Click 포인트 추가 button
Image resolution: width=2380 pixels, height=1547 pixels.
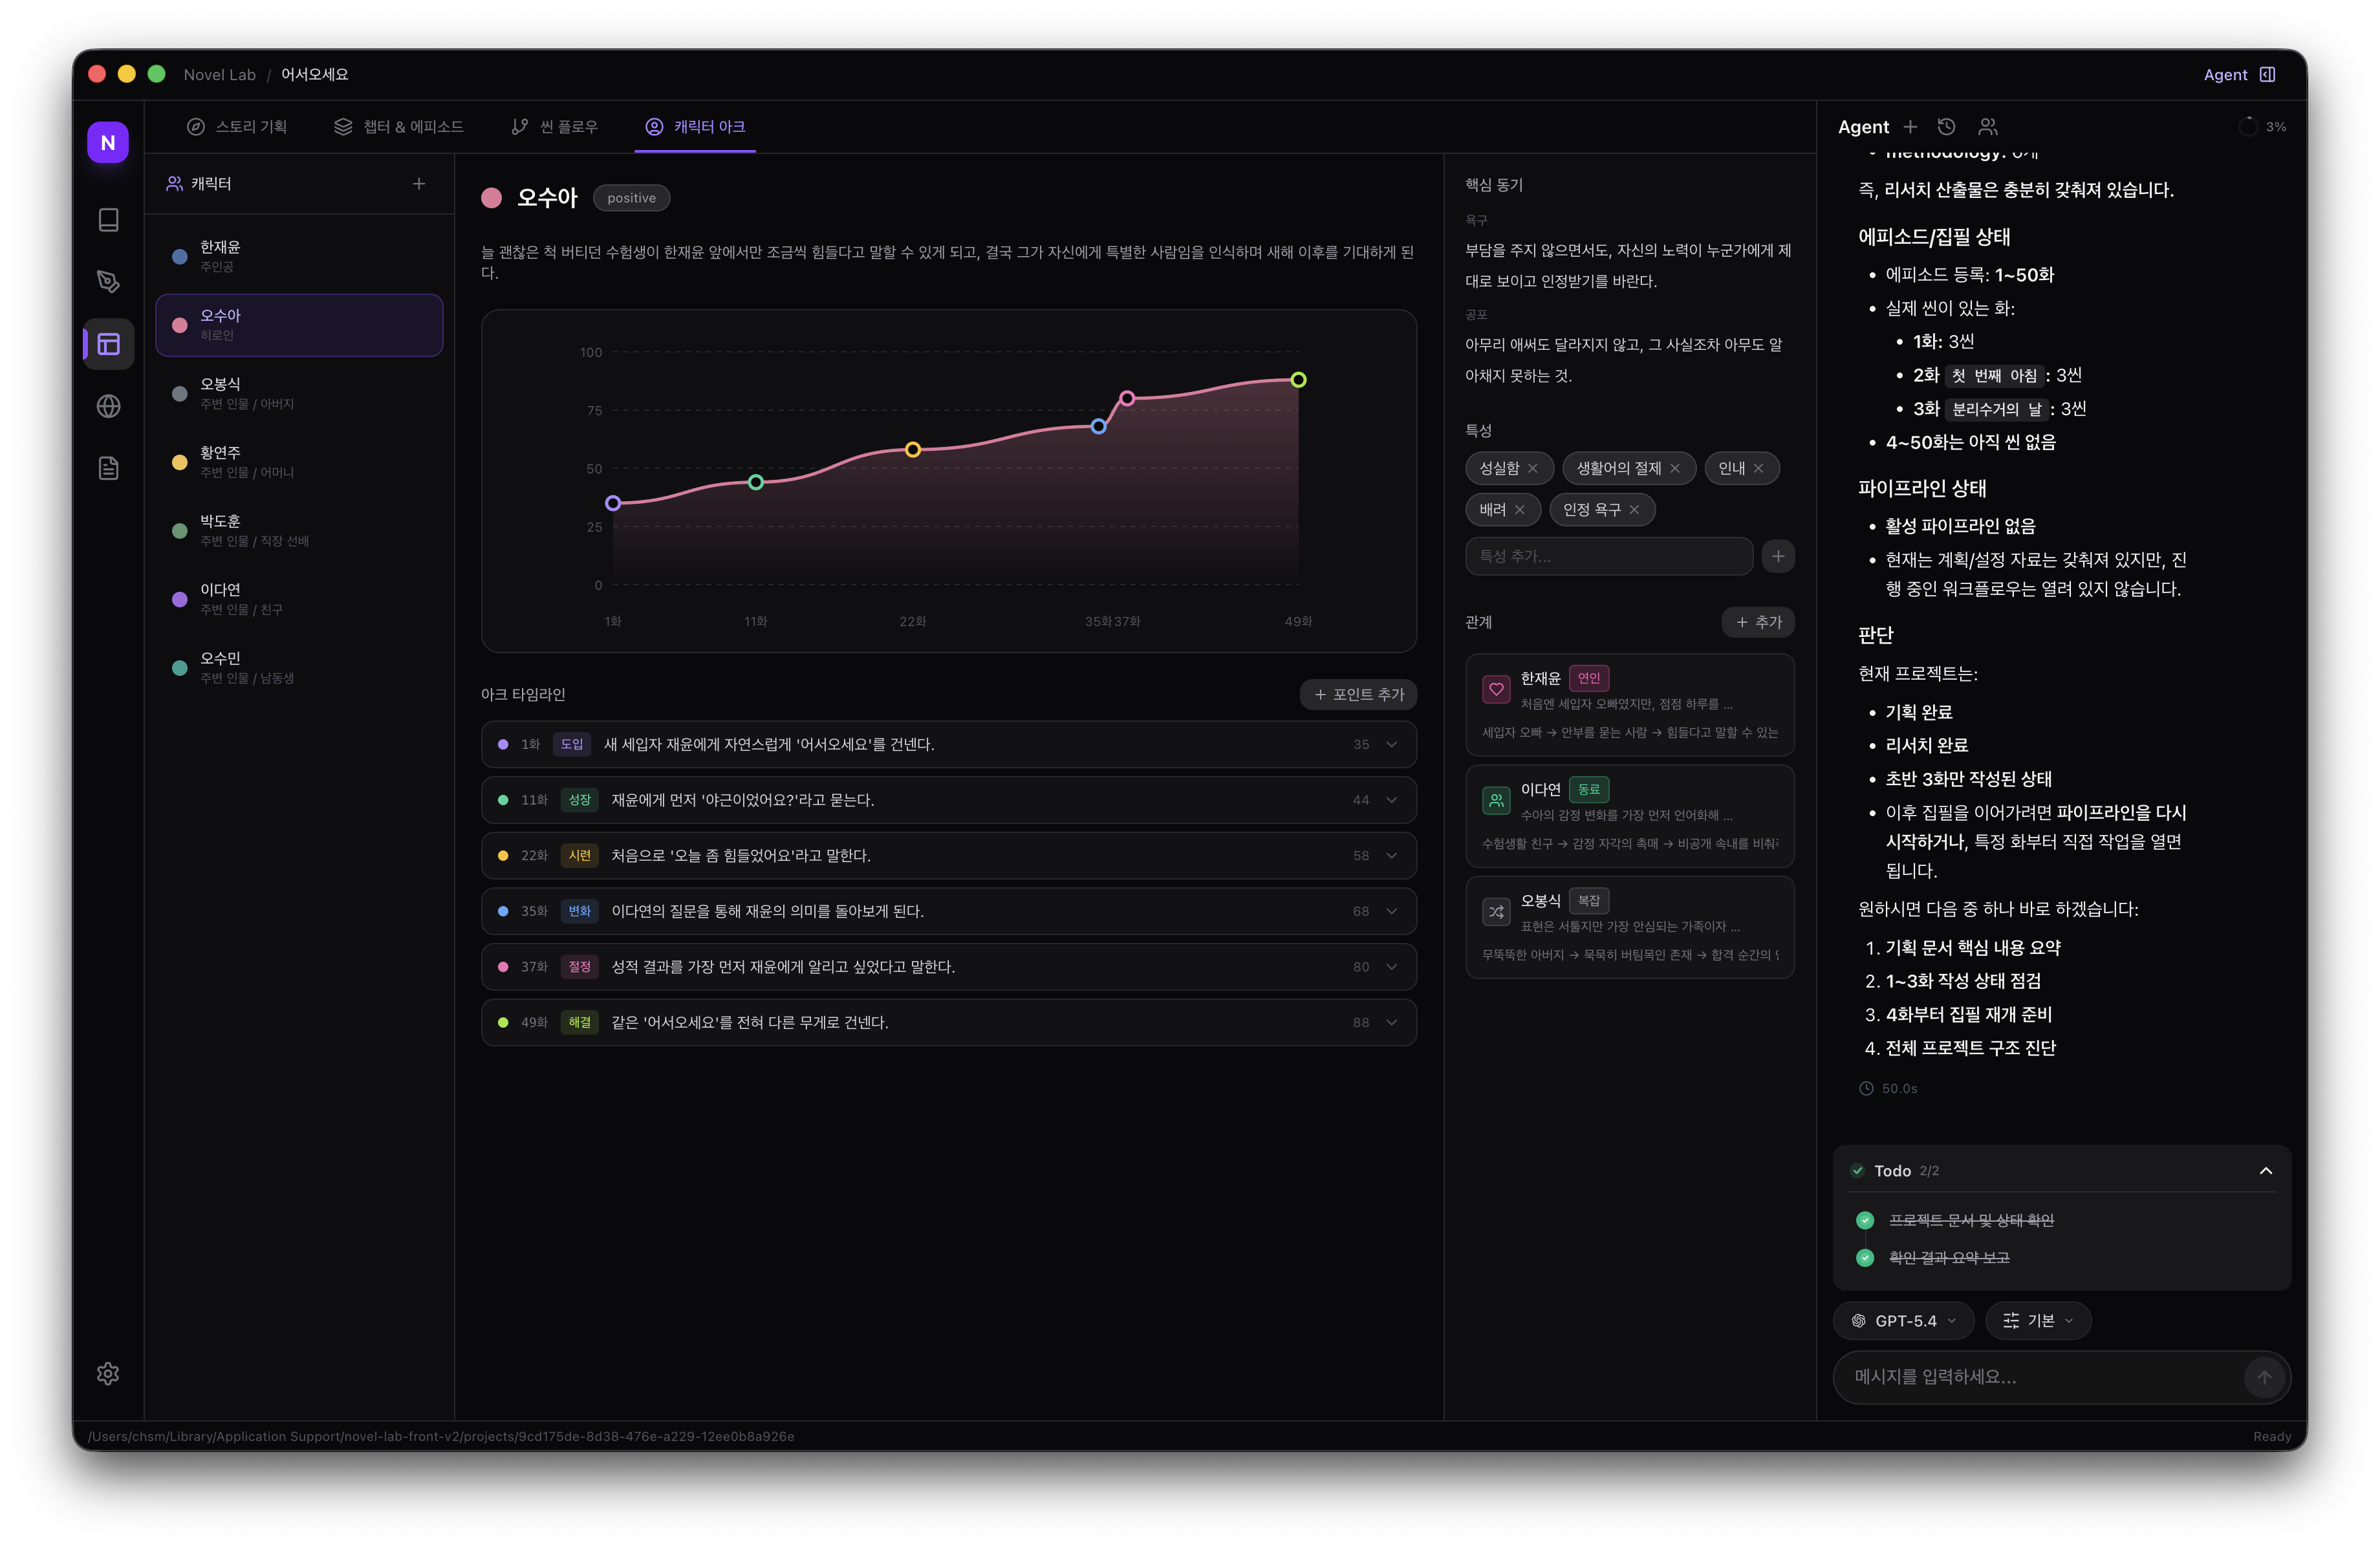[1358, 695]
